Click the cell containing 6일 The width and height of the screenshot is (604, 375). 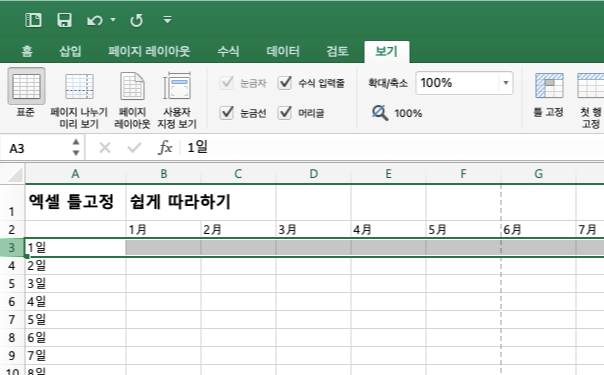(x=76, y=338)
